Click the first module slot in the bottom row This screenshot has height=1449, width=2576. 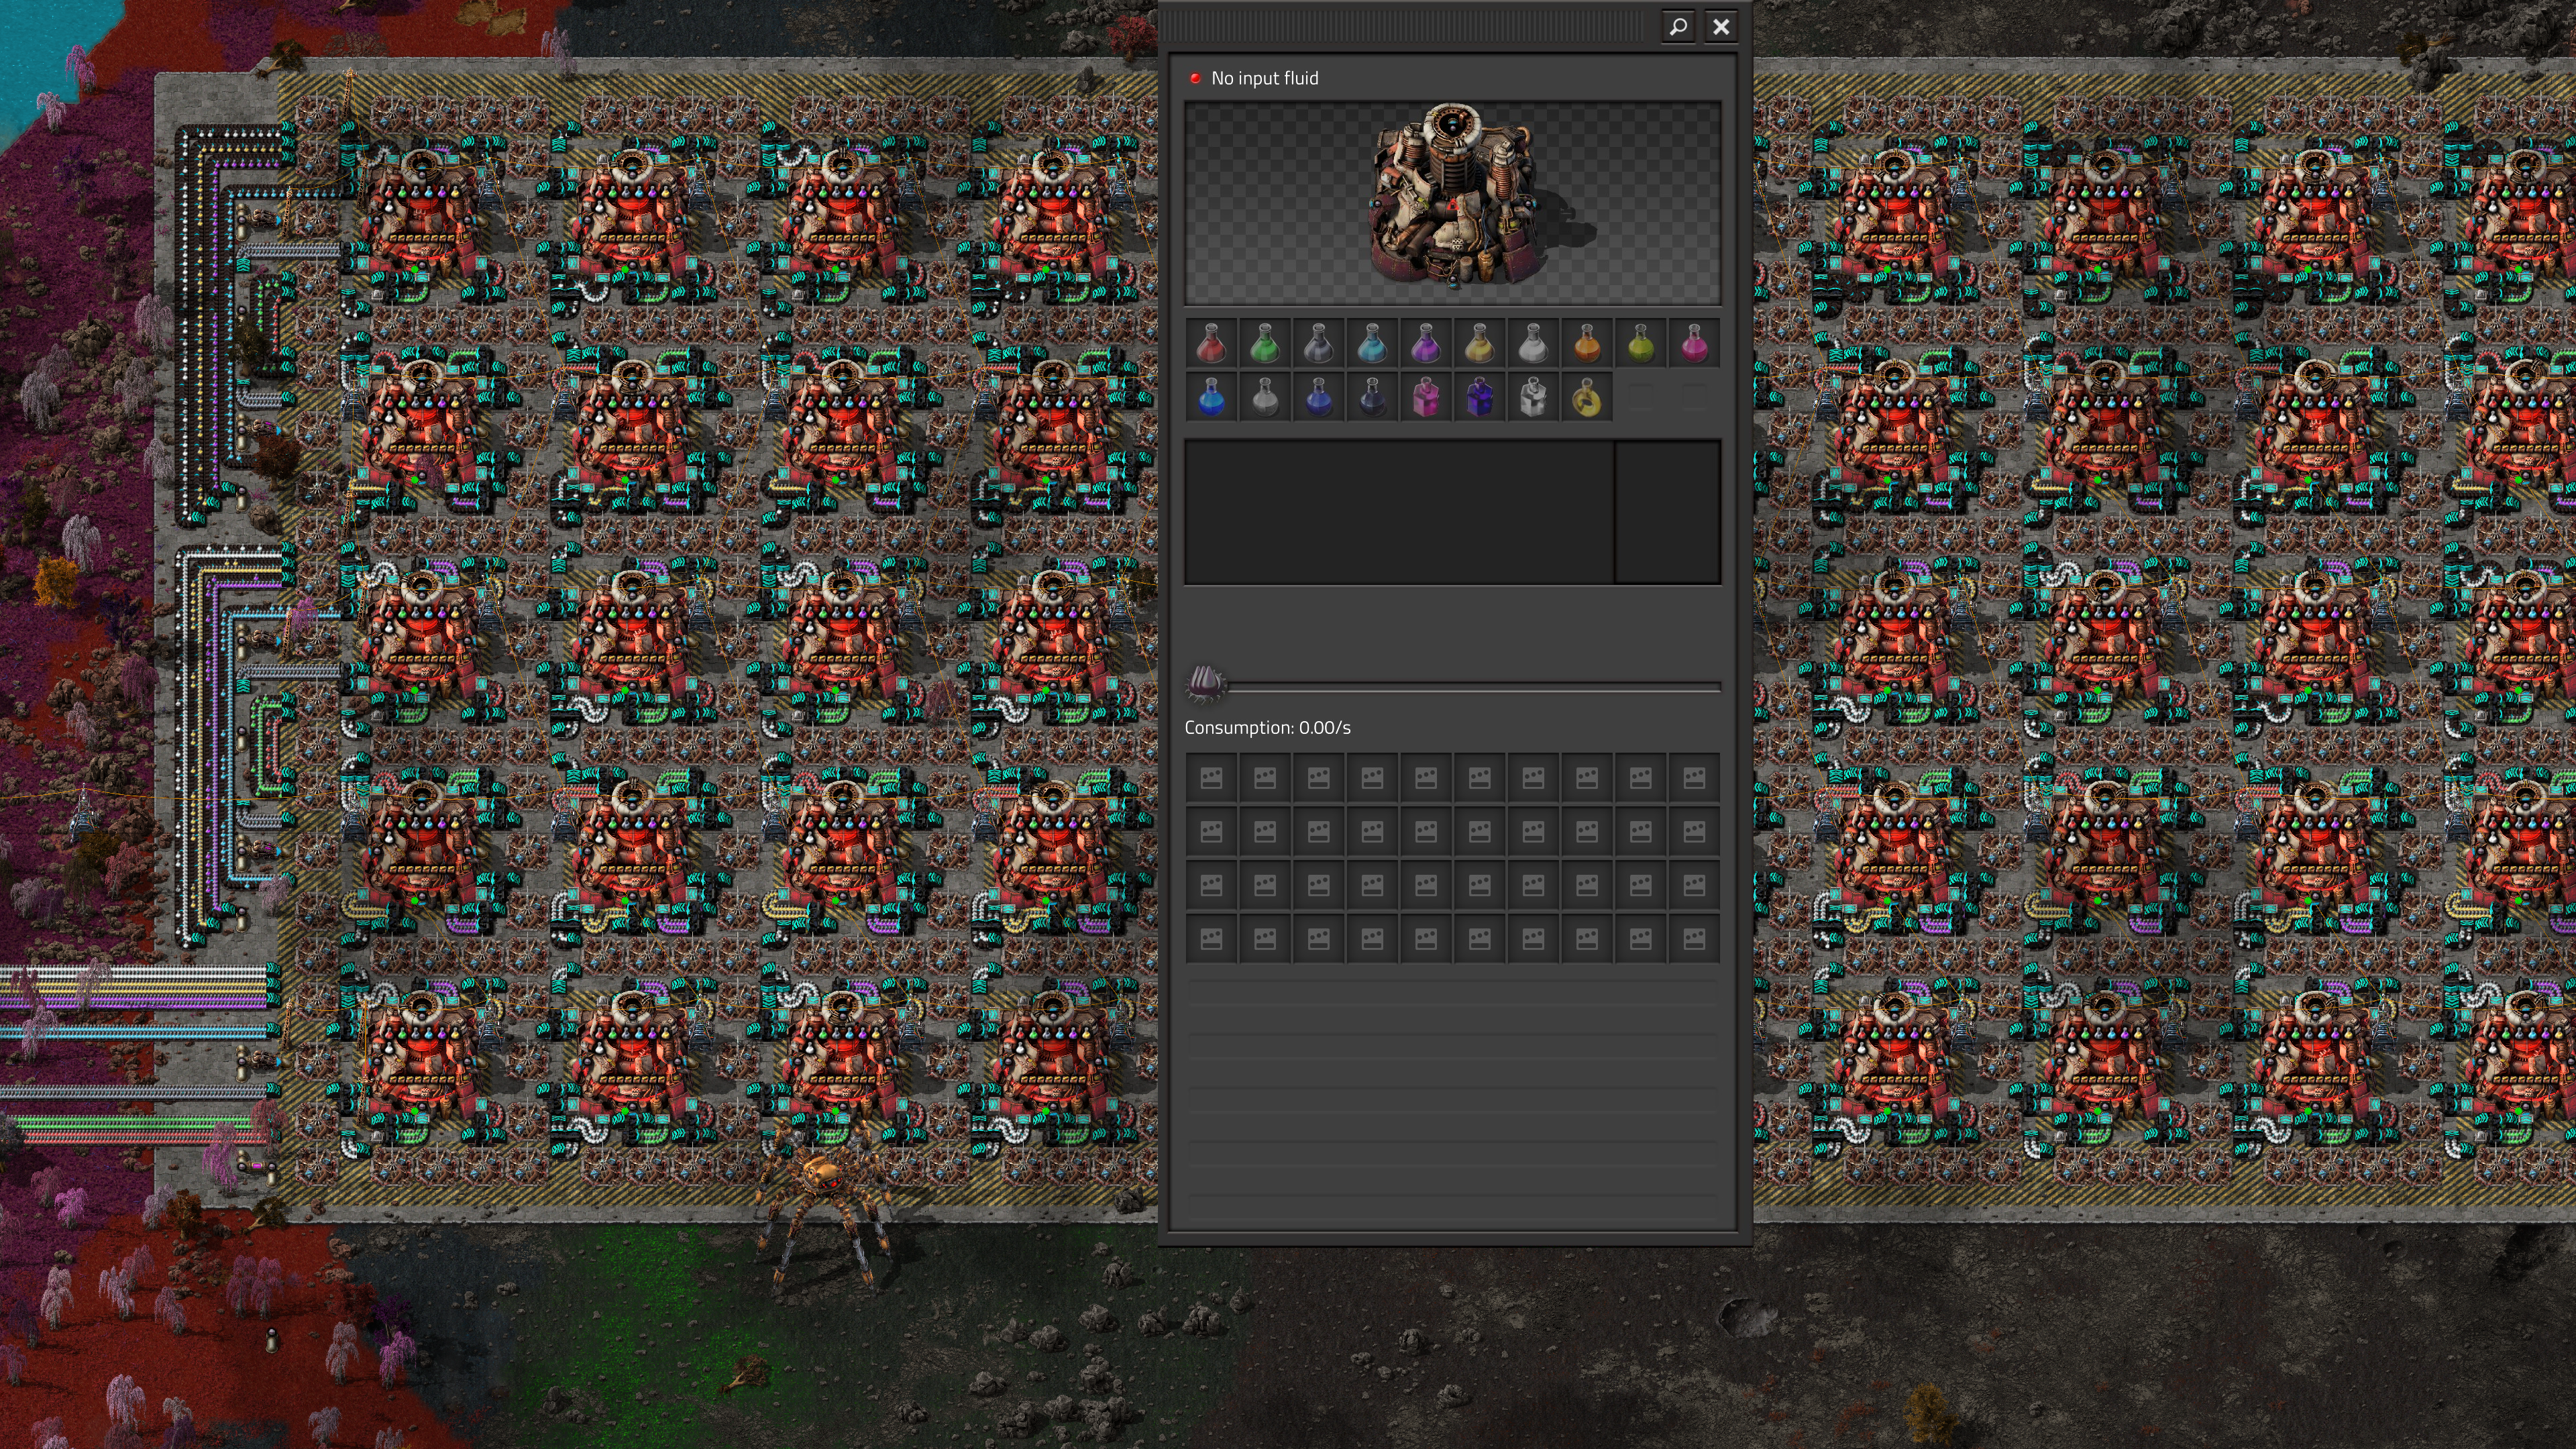coord(1211,939)
